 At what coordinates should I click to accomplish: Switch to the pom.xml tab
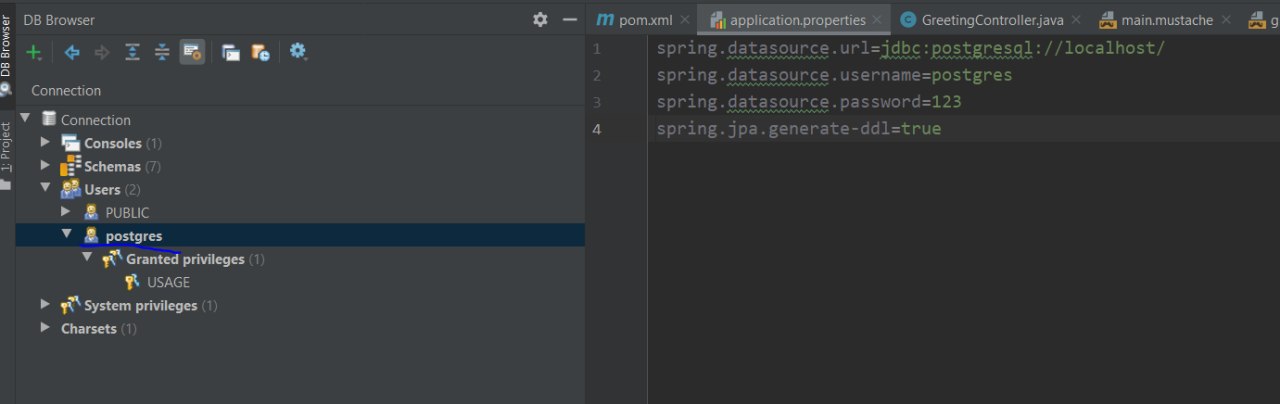coord(636,20)
